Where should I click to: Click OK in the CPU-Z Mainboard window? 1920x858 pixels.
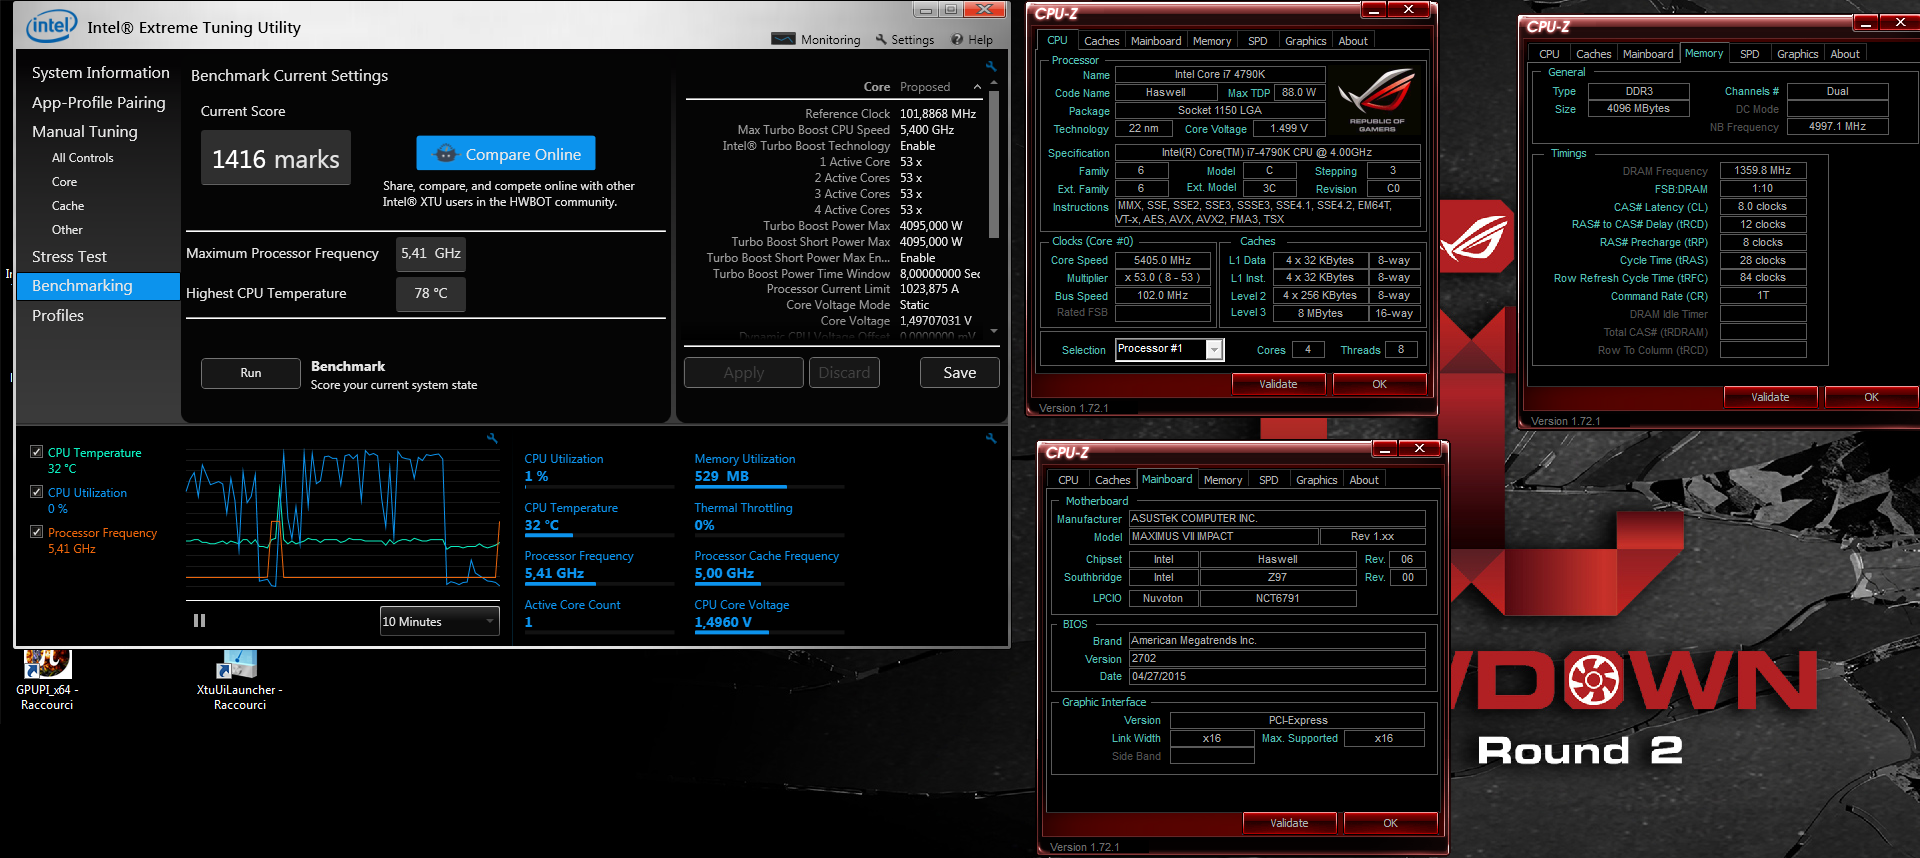click(x=1390, y=823)
